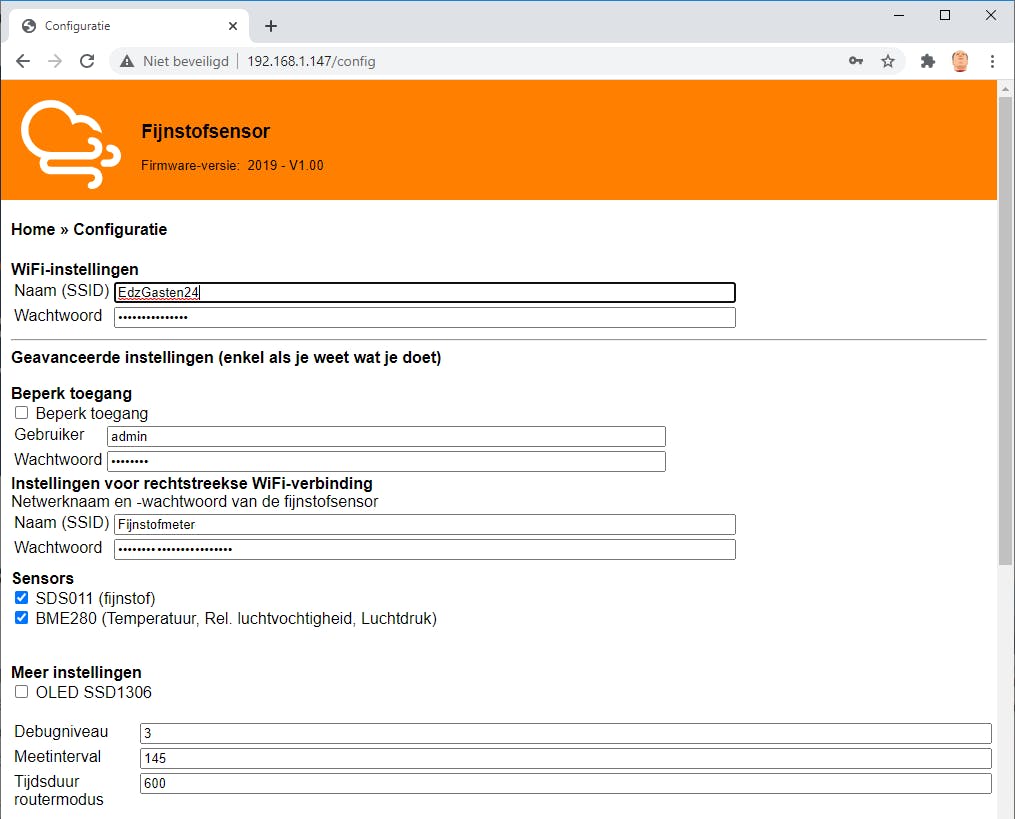Click the address bar URL 192.168.1.147/config
The image size is (1015, 819).
point(311,62)
